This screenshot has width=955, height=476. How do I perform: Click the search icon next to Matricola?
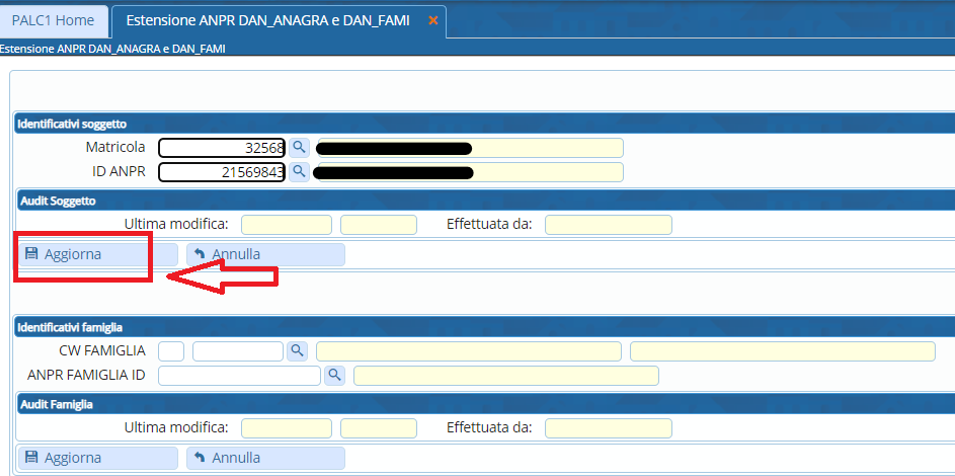[298, 147]
